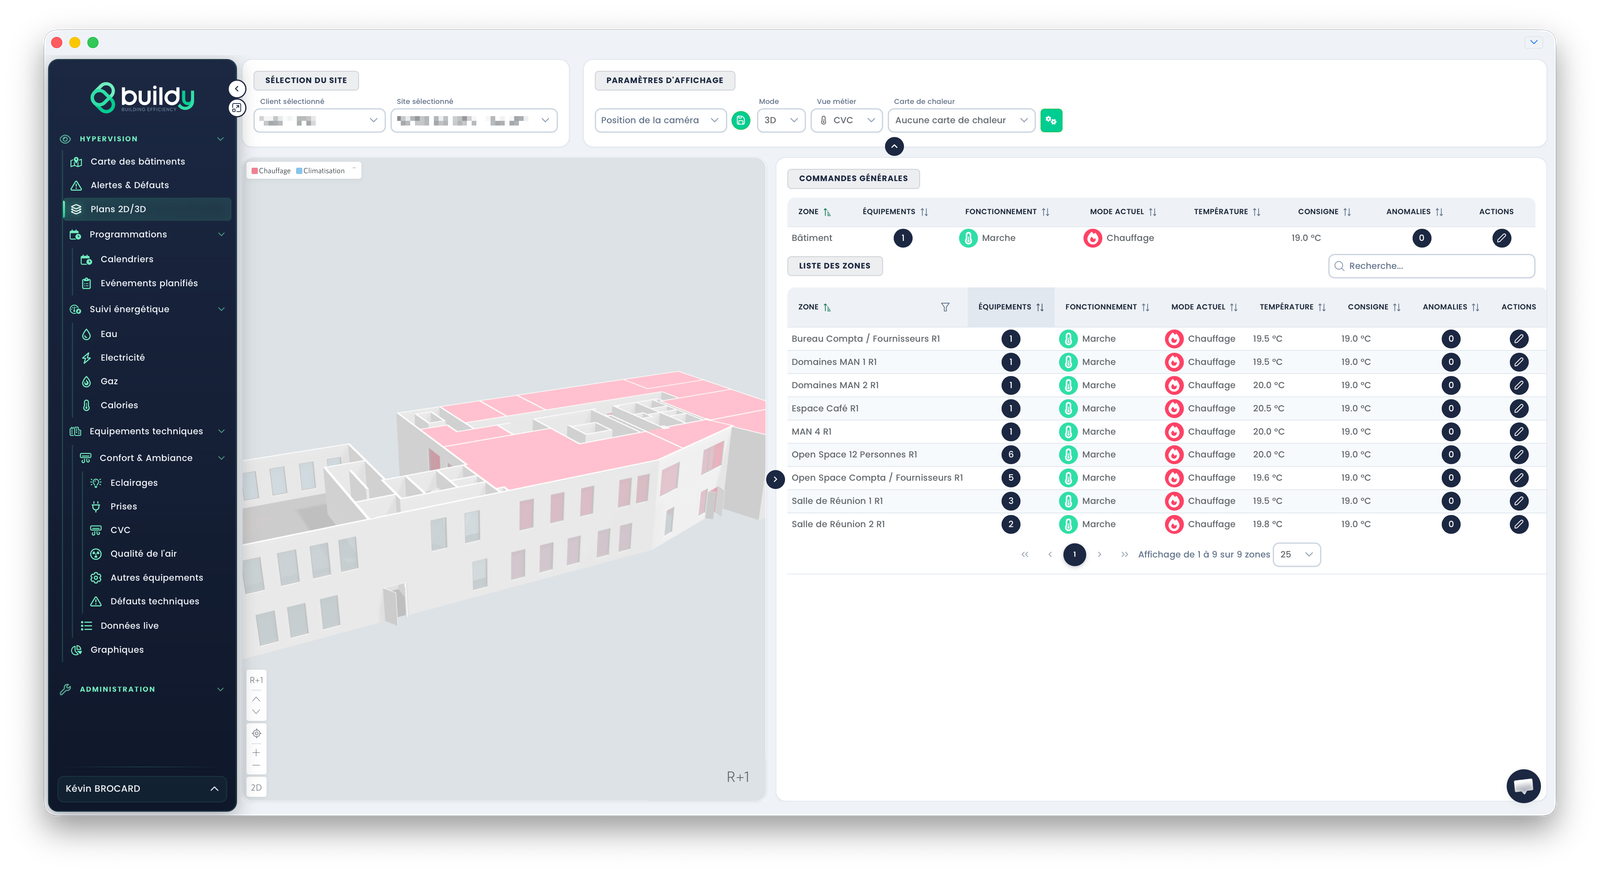Open Position de la caméra dropdown

point(660,120)
